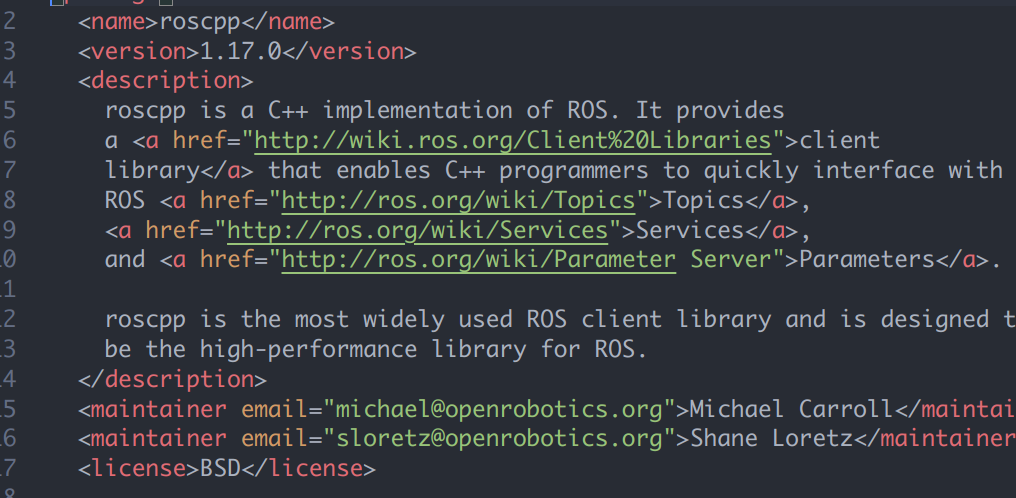Open the ros.org/wiki/Services URL
This screenshot has height=498, width=1016.
418,231
